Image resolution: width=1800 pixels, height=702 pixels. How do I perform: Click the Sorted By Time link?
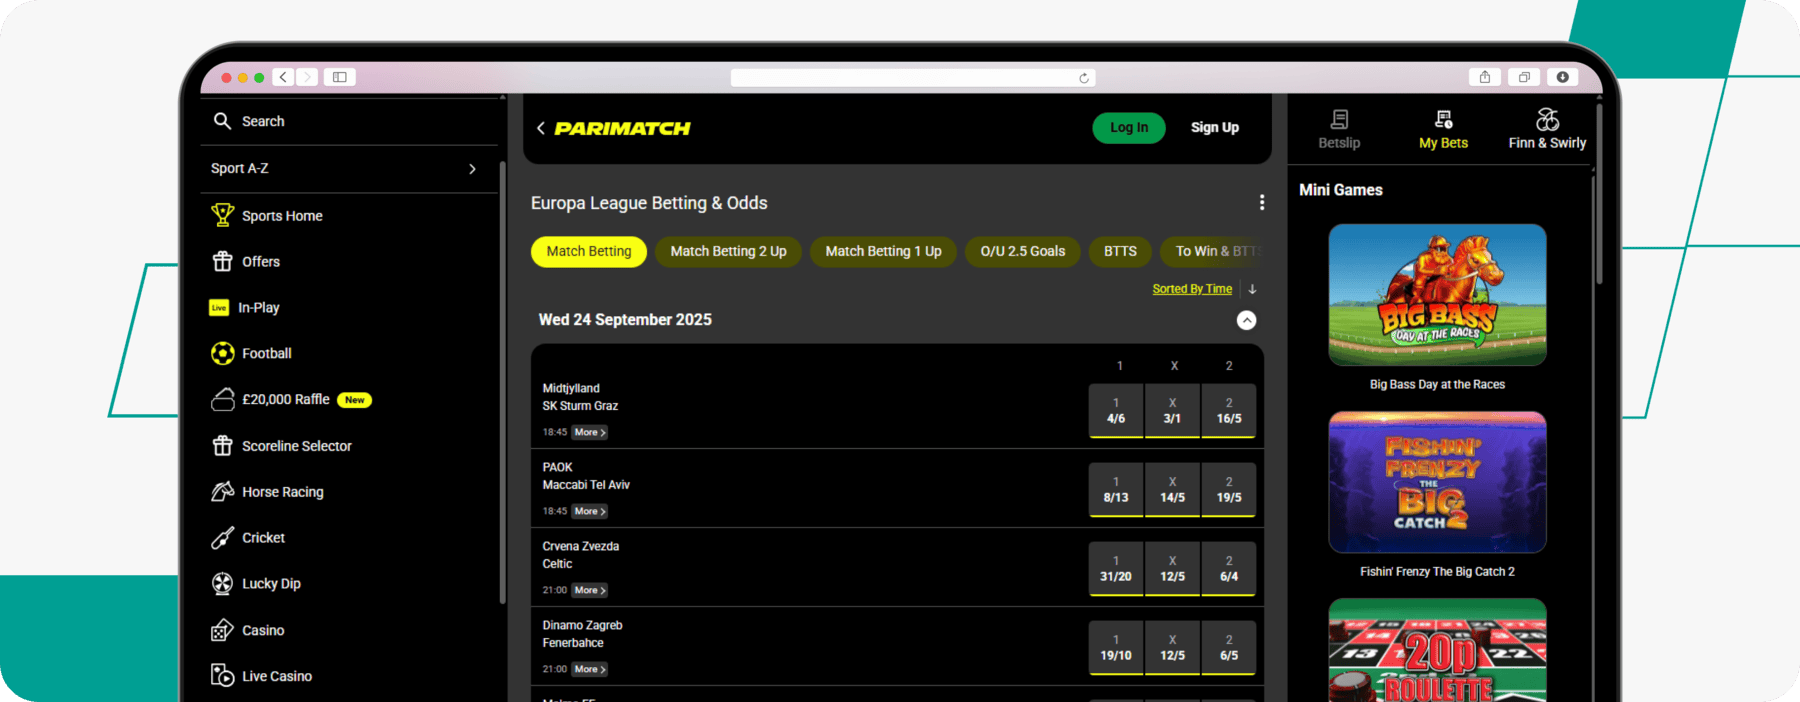click(x=1192, y=289)
